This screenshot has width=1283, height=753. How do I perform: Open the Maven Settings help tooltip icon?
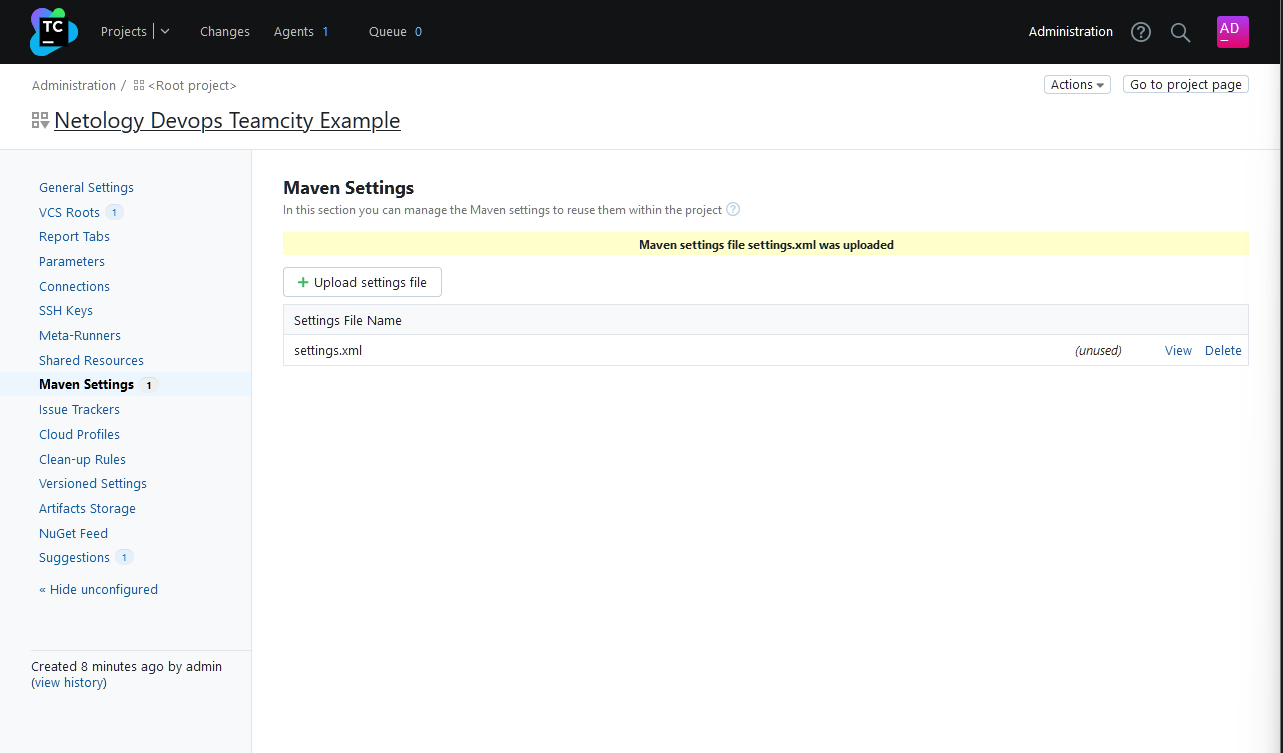[x=733, y=209]
